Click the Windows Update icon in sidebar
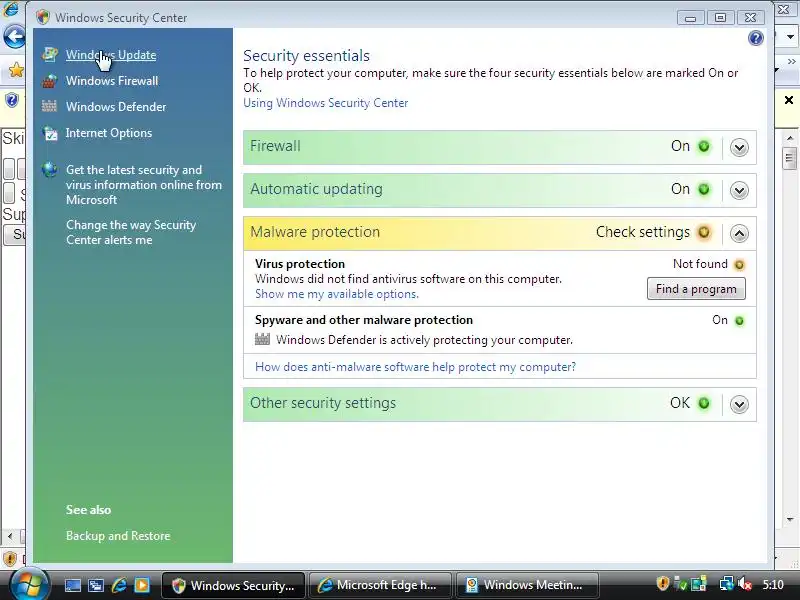Viewport: 800px width, 600px height. point(50,54)
